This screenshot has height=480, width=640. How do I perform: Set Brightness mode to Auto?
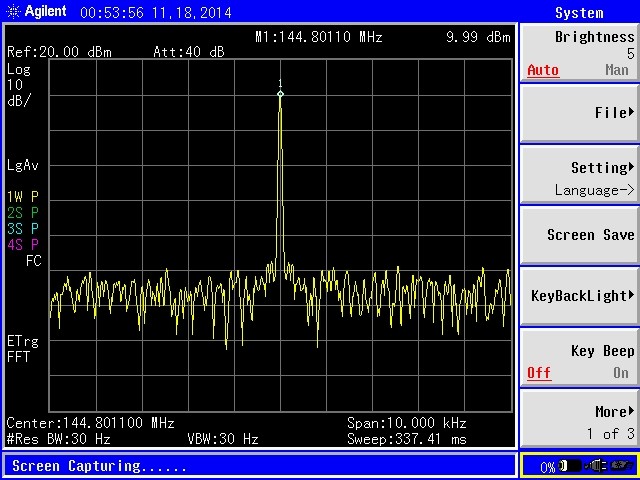point(542,70)
